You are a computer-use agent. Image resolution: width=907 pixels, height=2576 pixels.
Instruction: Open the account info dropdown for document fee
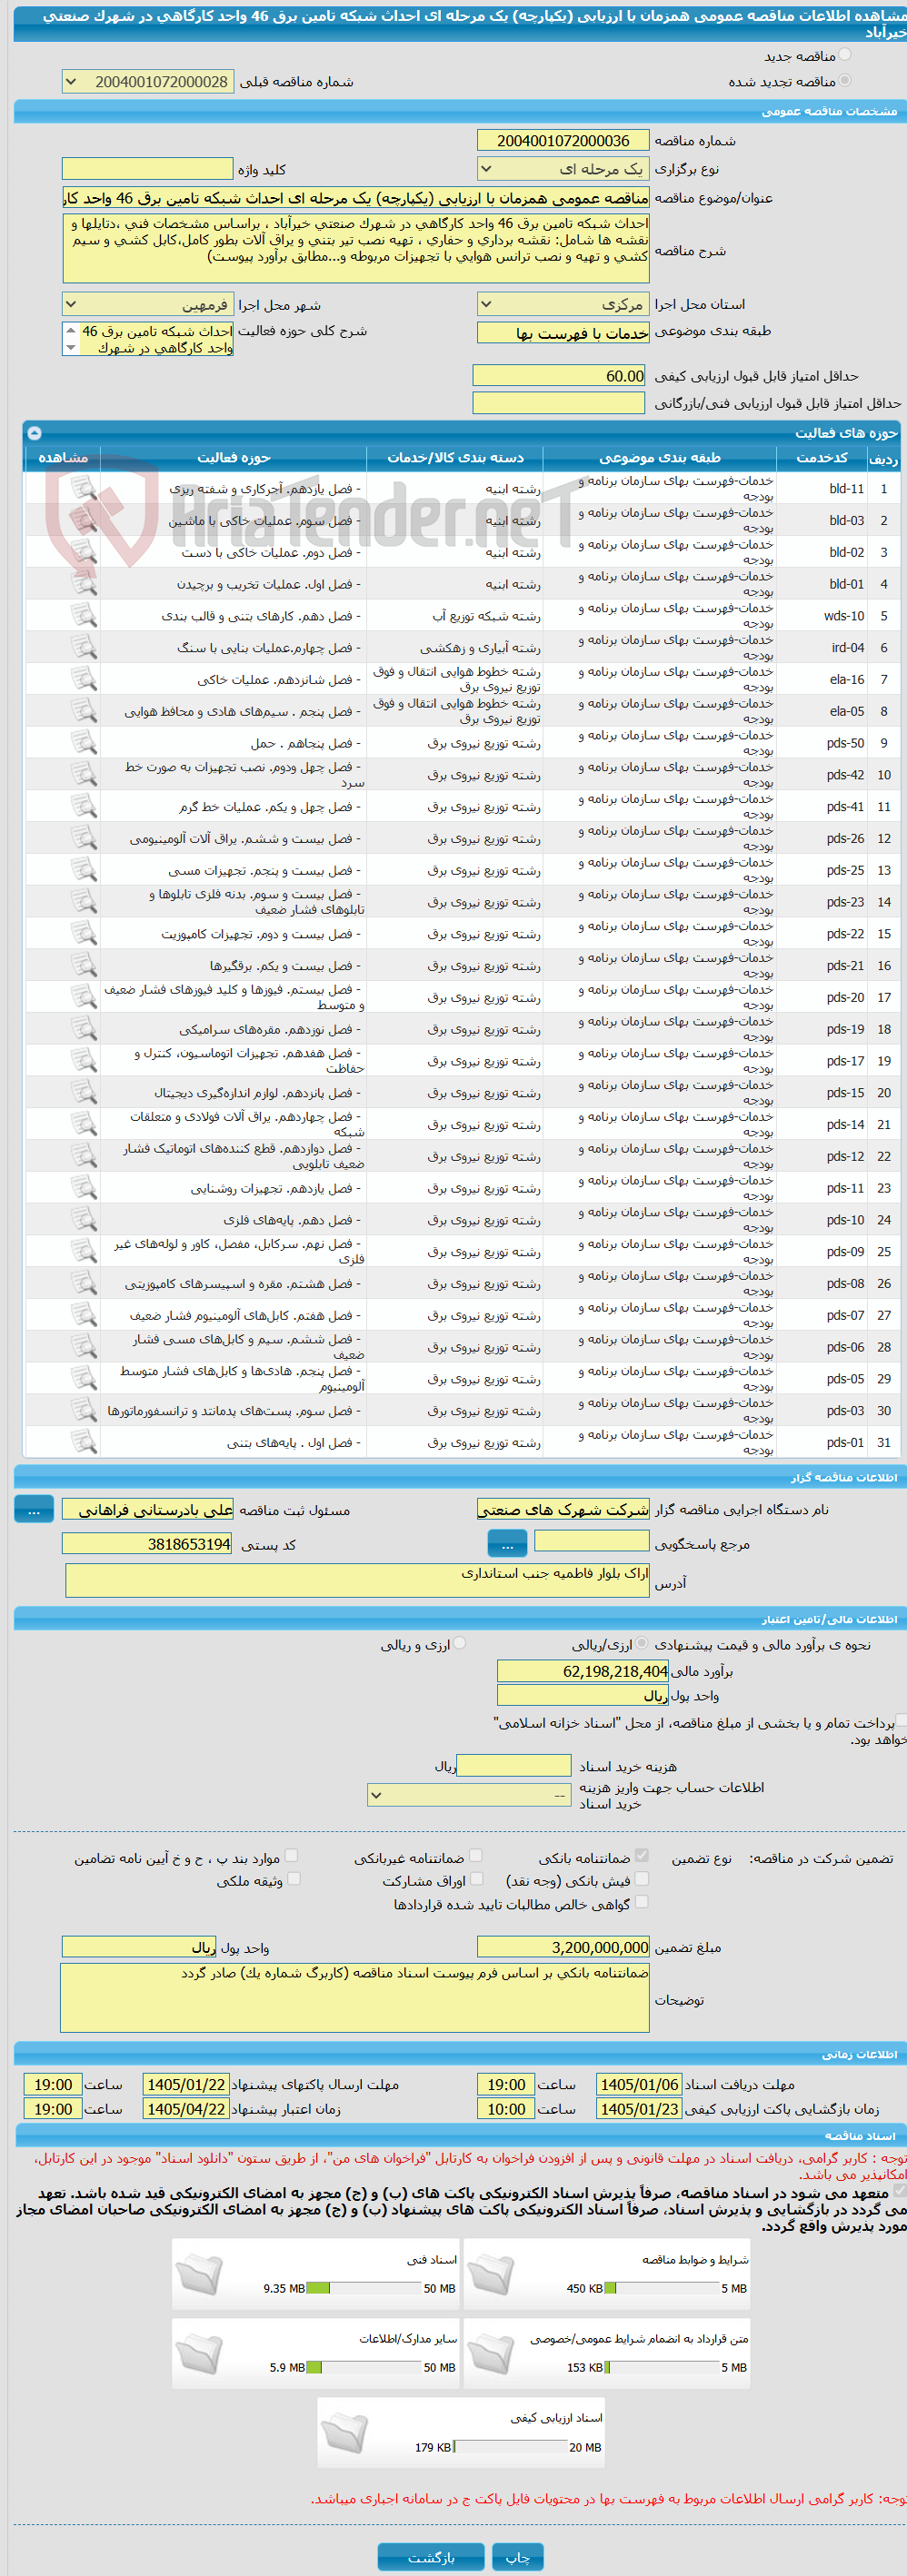pos(469,1795)
